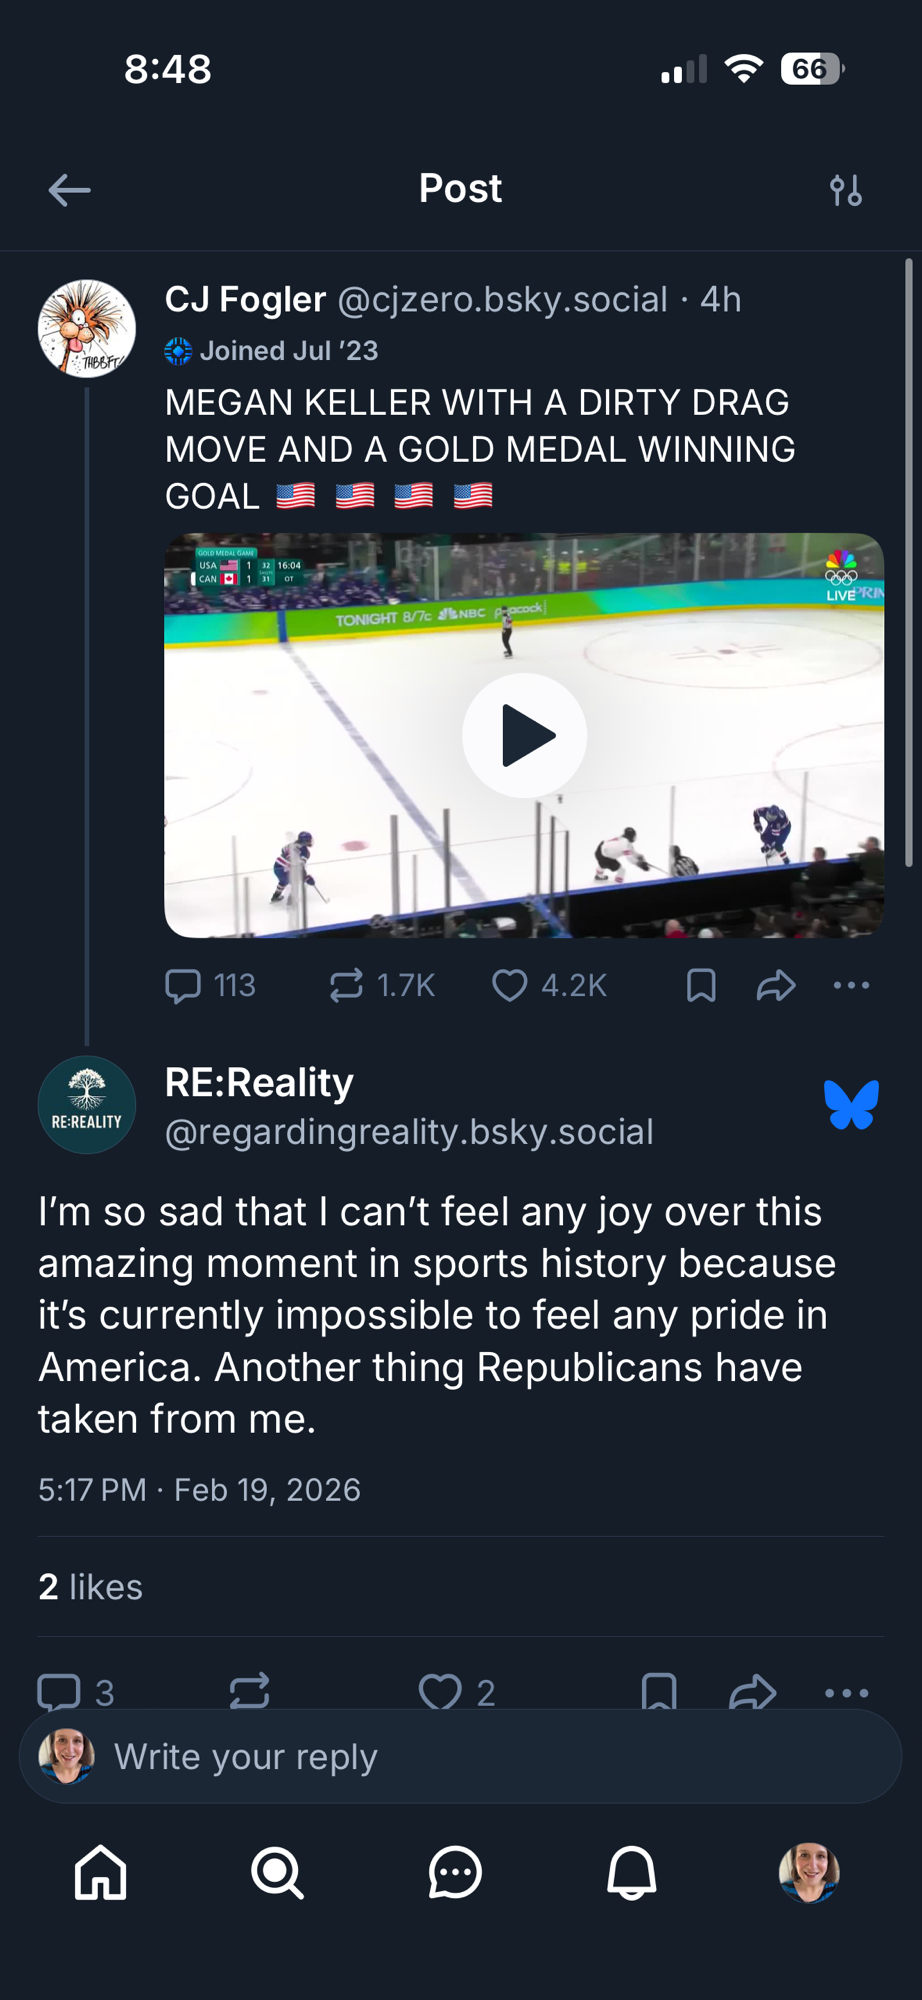
Task: Like the RE:Reality post
Action: pyautogui.click(x=439, y=1692)
